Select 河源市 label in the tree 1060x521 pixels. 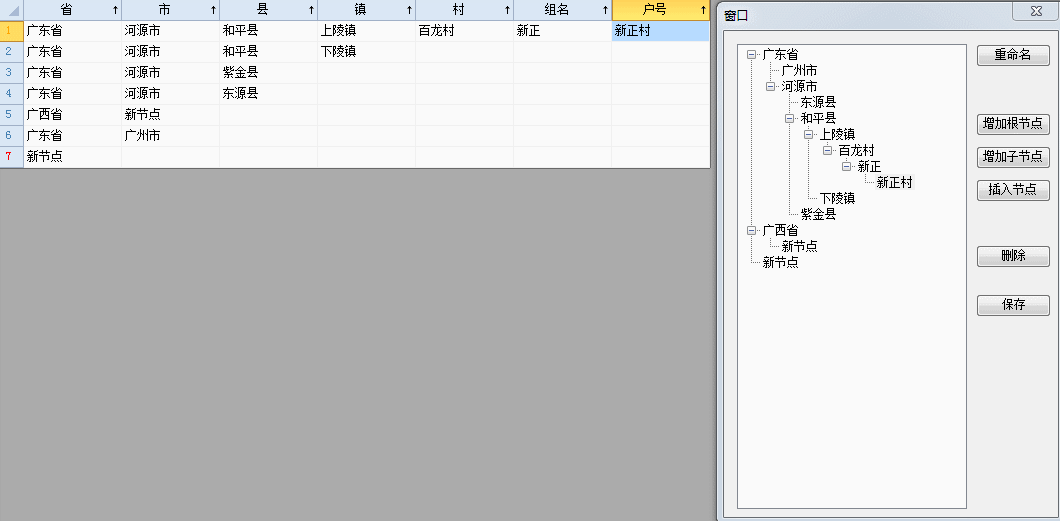[799, 86]
